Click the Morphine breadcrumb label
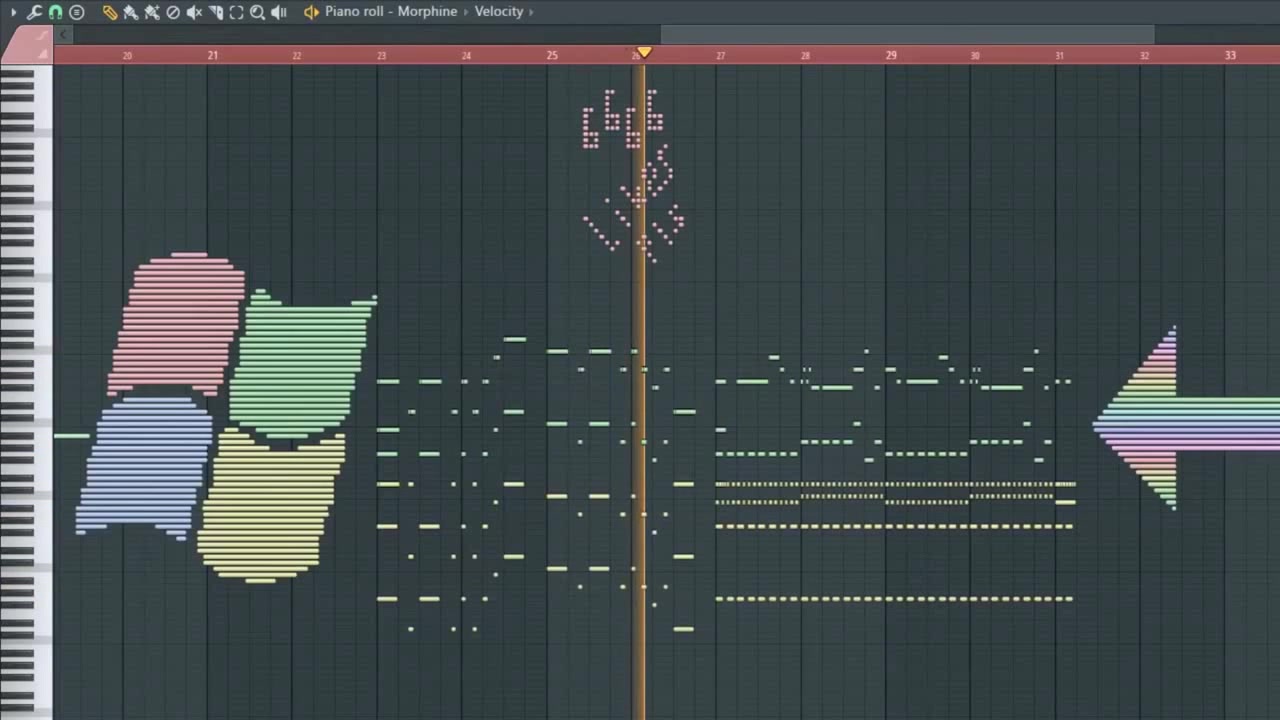Image resolution: width=1280 pixels, height=720 pixels. click(x=427, y=11)
